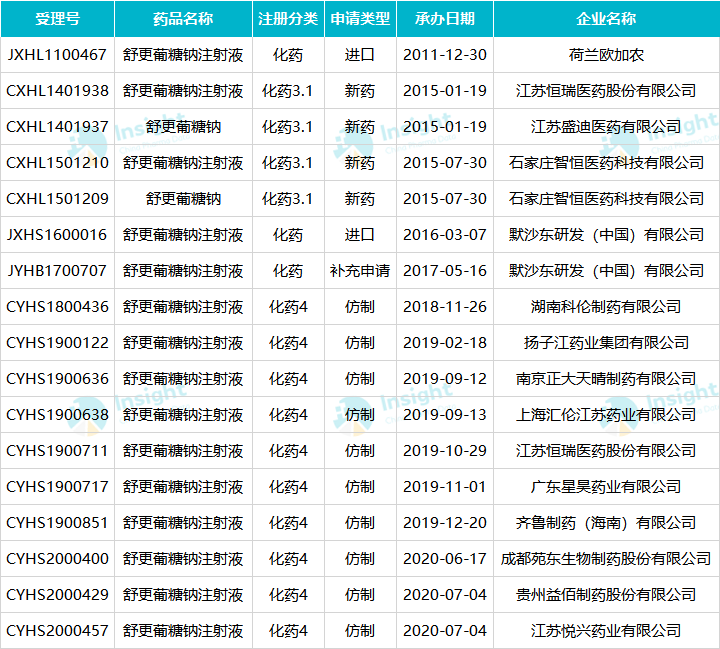Select cell CYHS1900717
Screen dimensions: 720x649
(57, 487)
